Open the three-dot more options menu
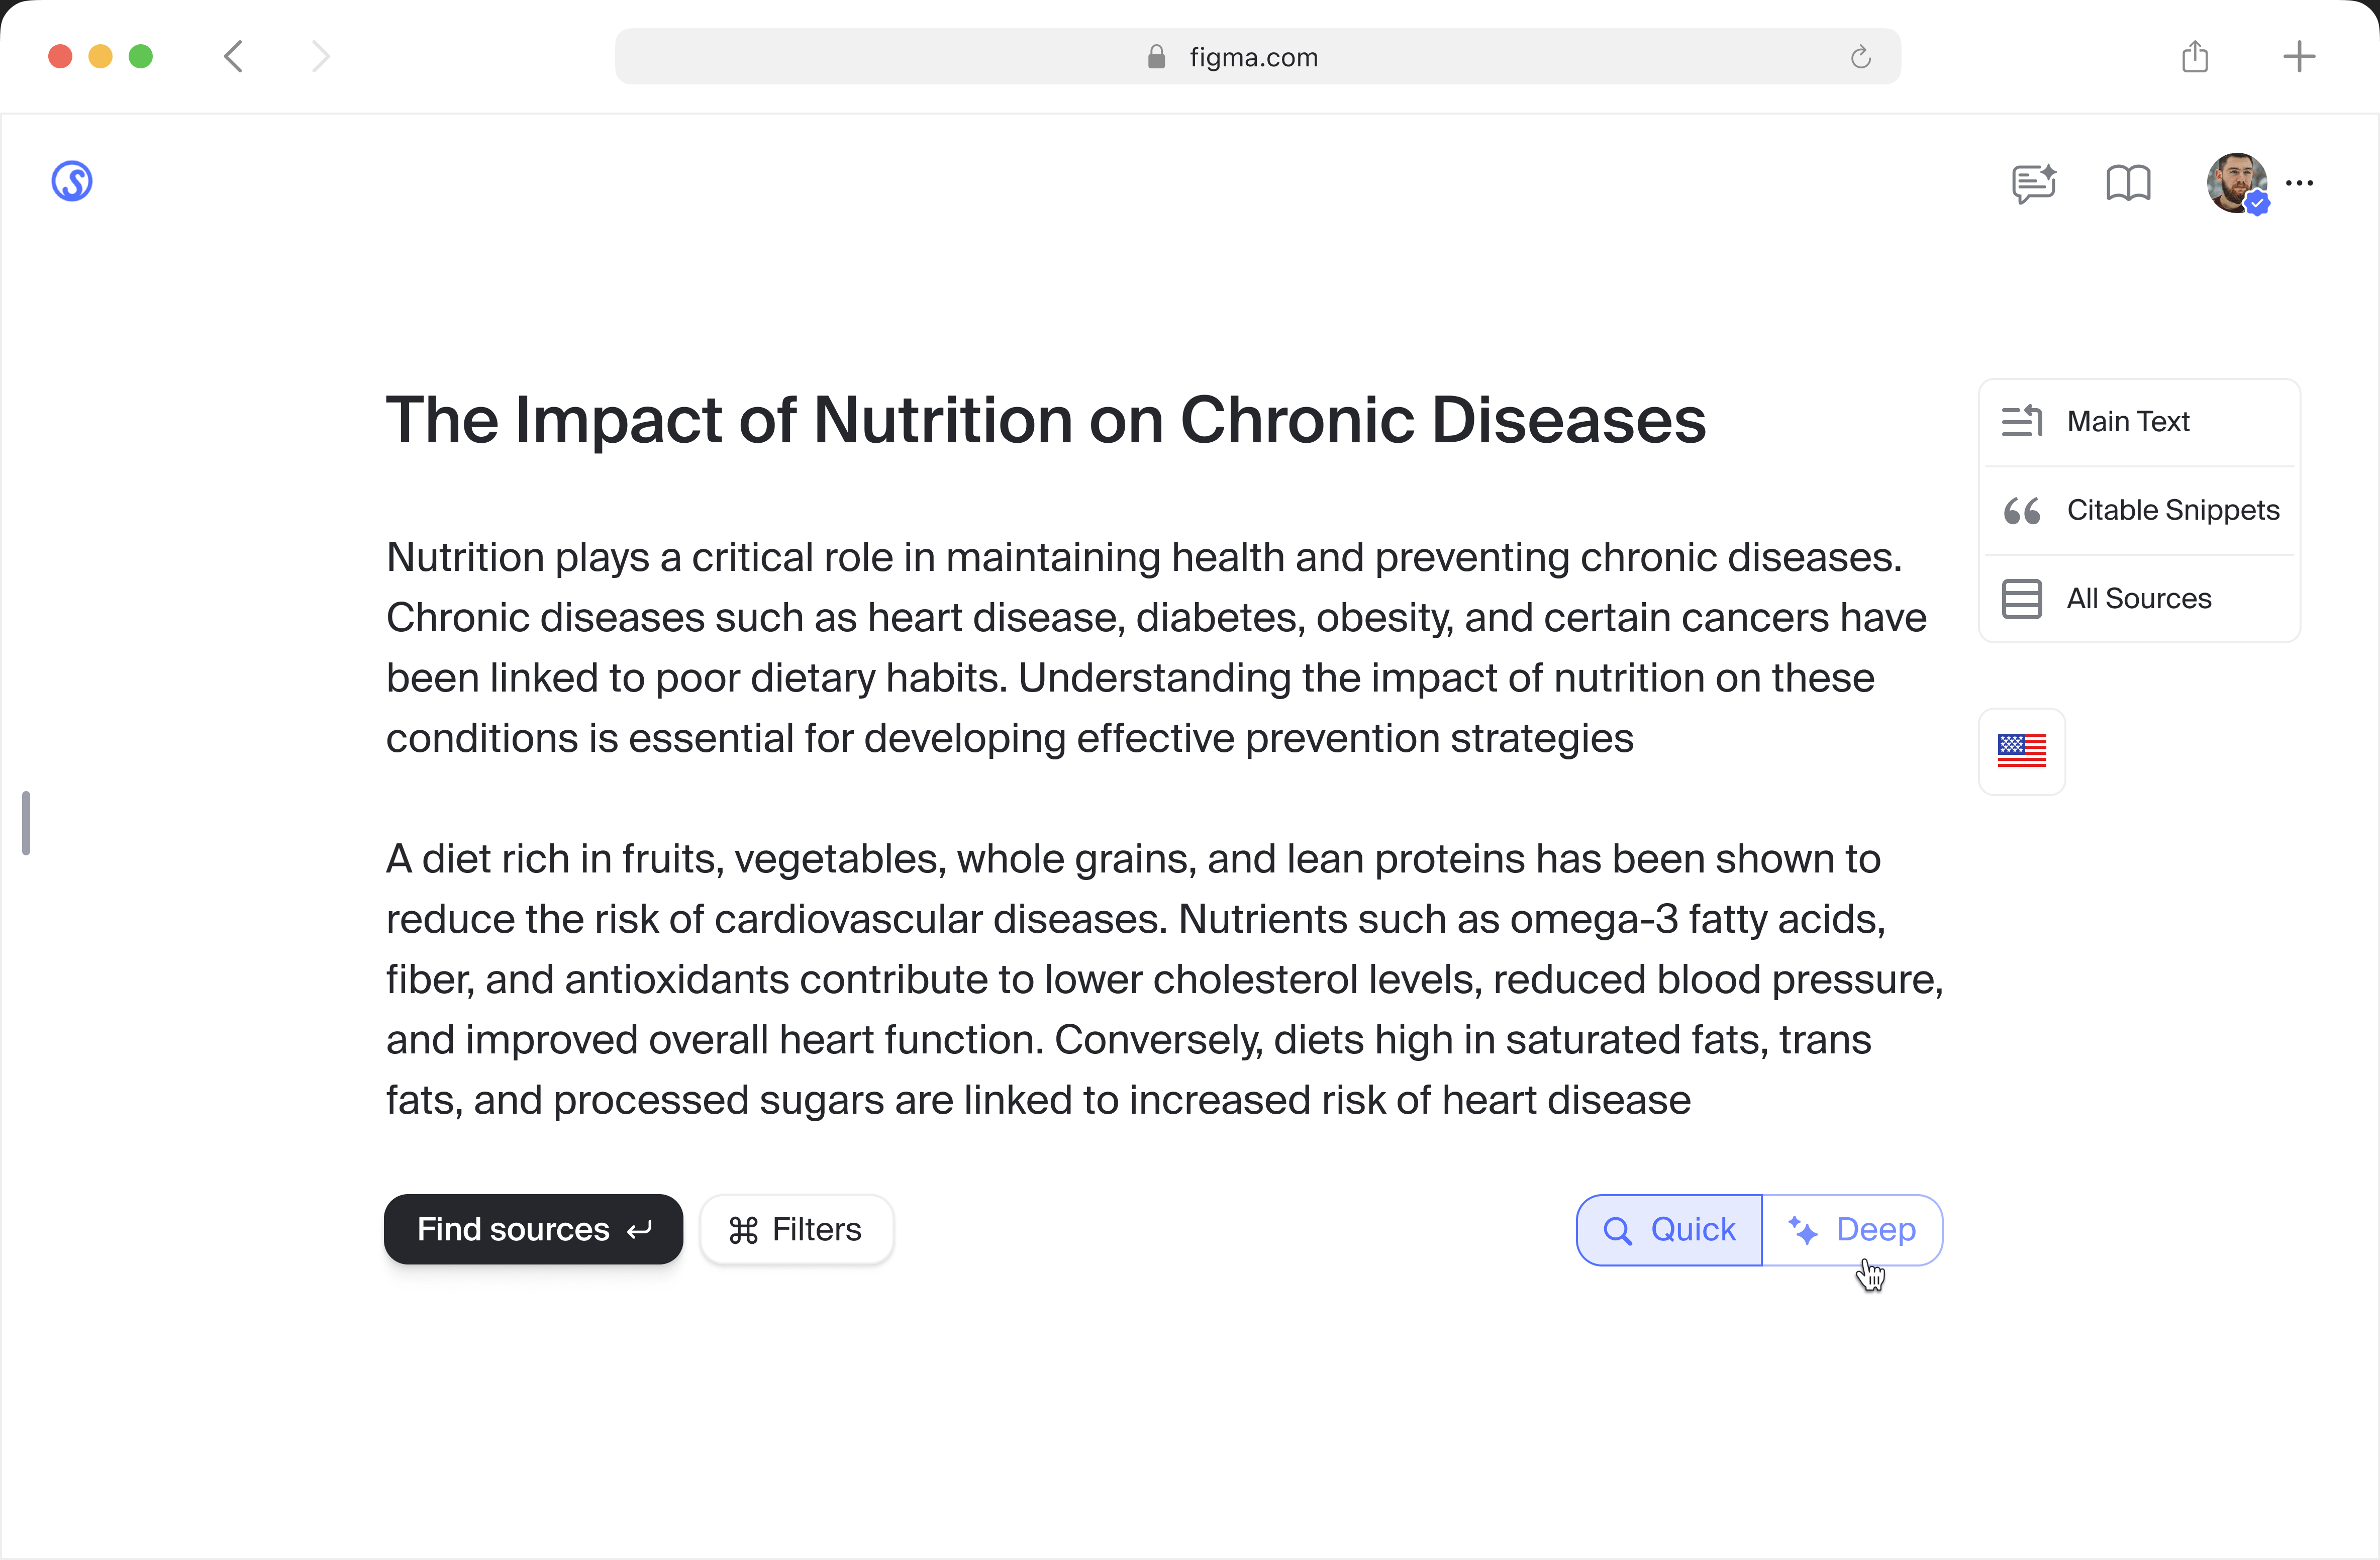 click(2300, 183)
